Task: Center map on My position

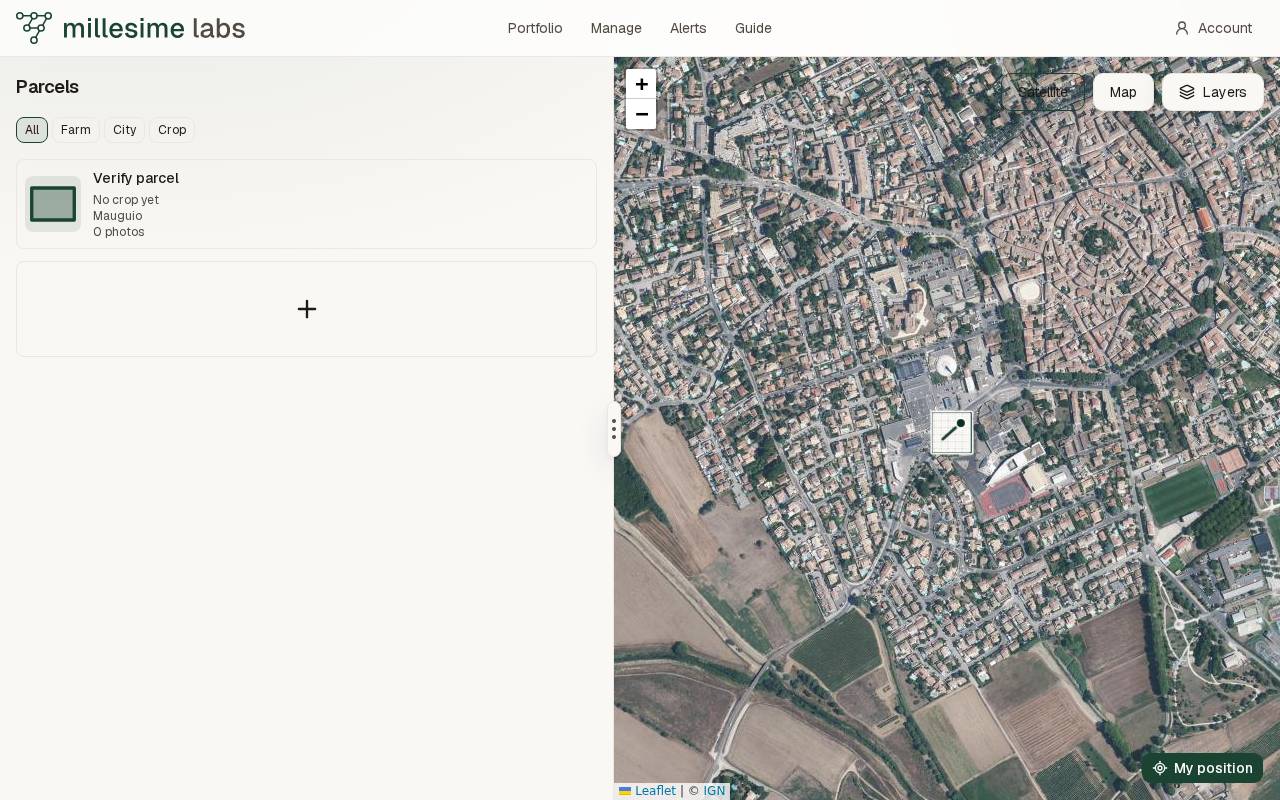Action: click(x=1202, y=768)
